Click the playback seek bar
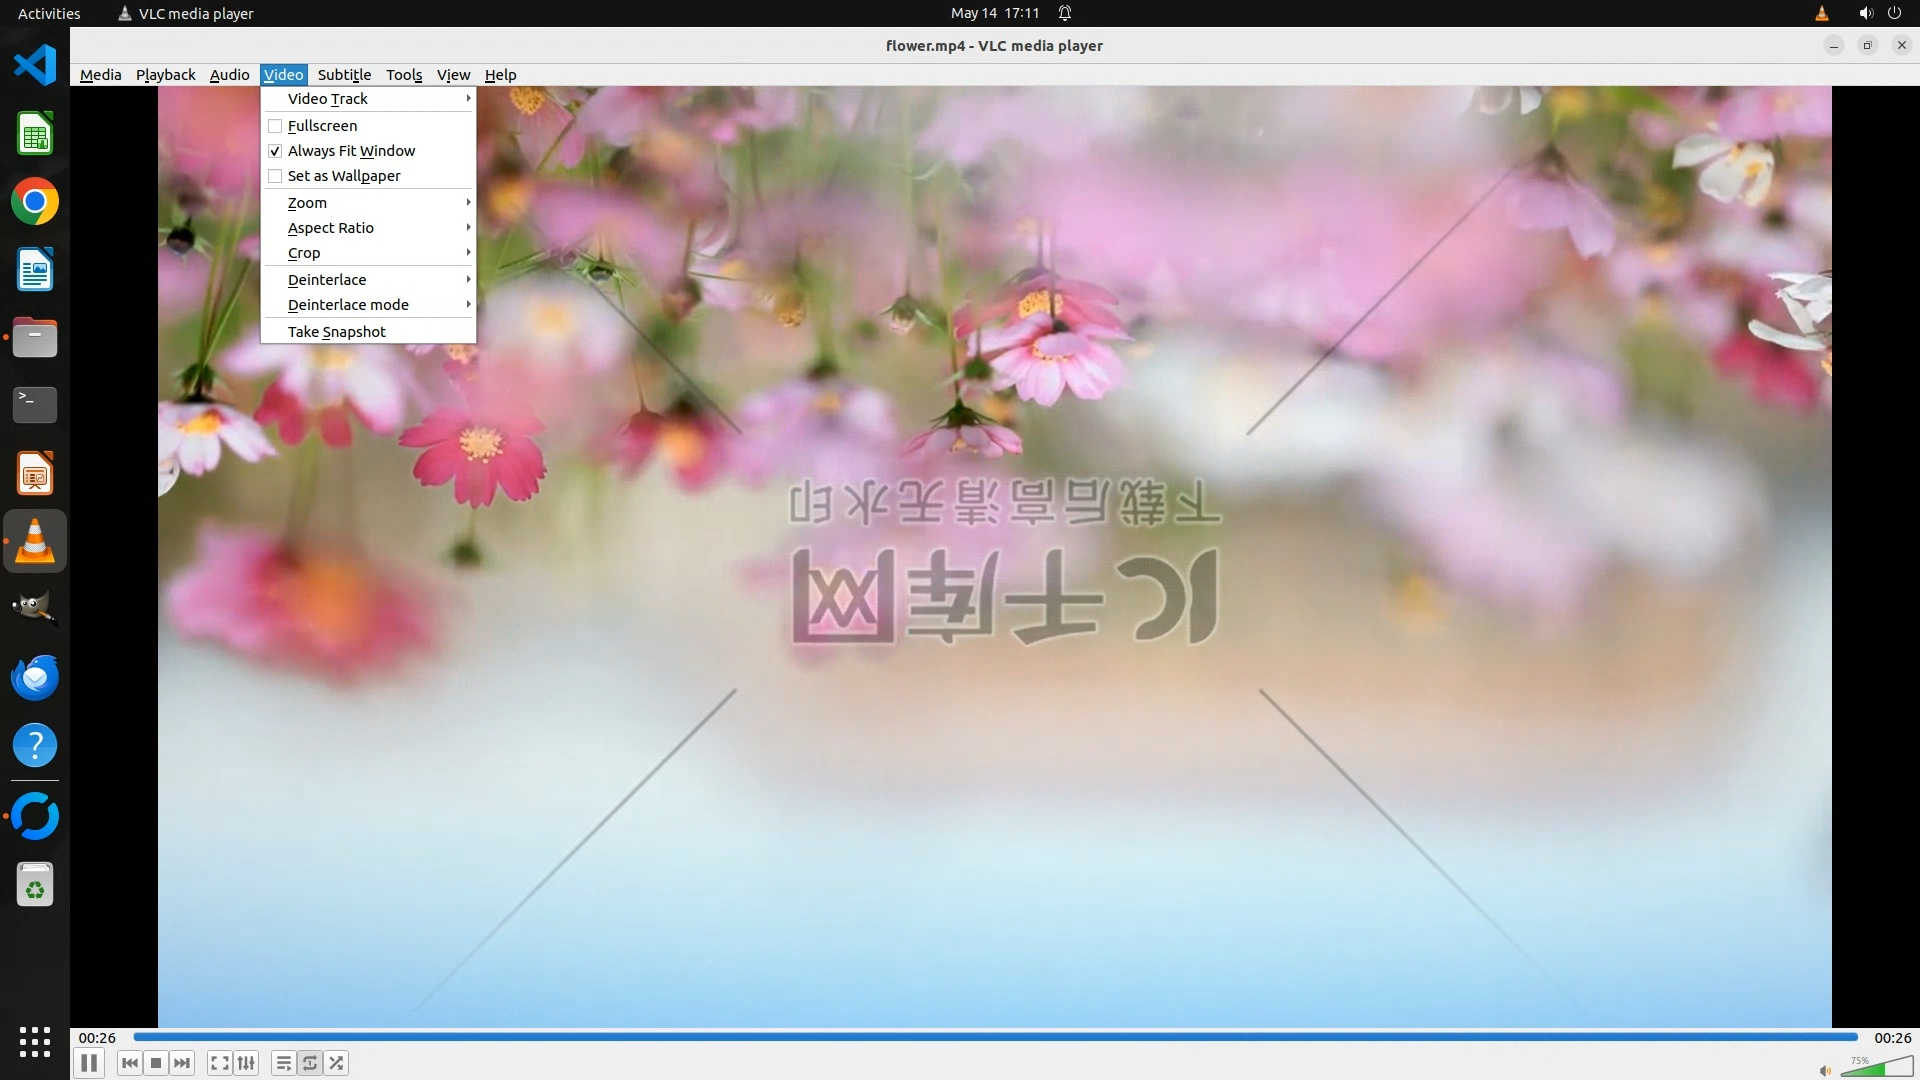Screen dimensions: 1920x1080 995,1037
